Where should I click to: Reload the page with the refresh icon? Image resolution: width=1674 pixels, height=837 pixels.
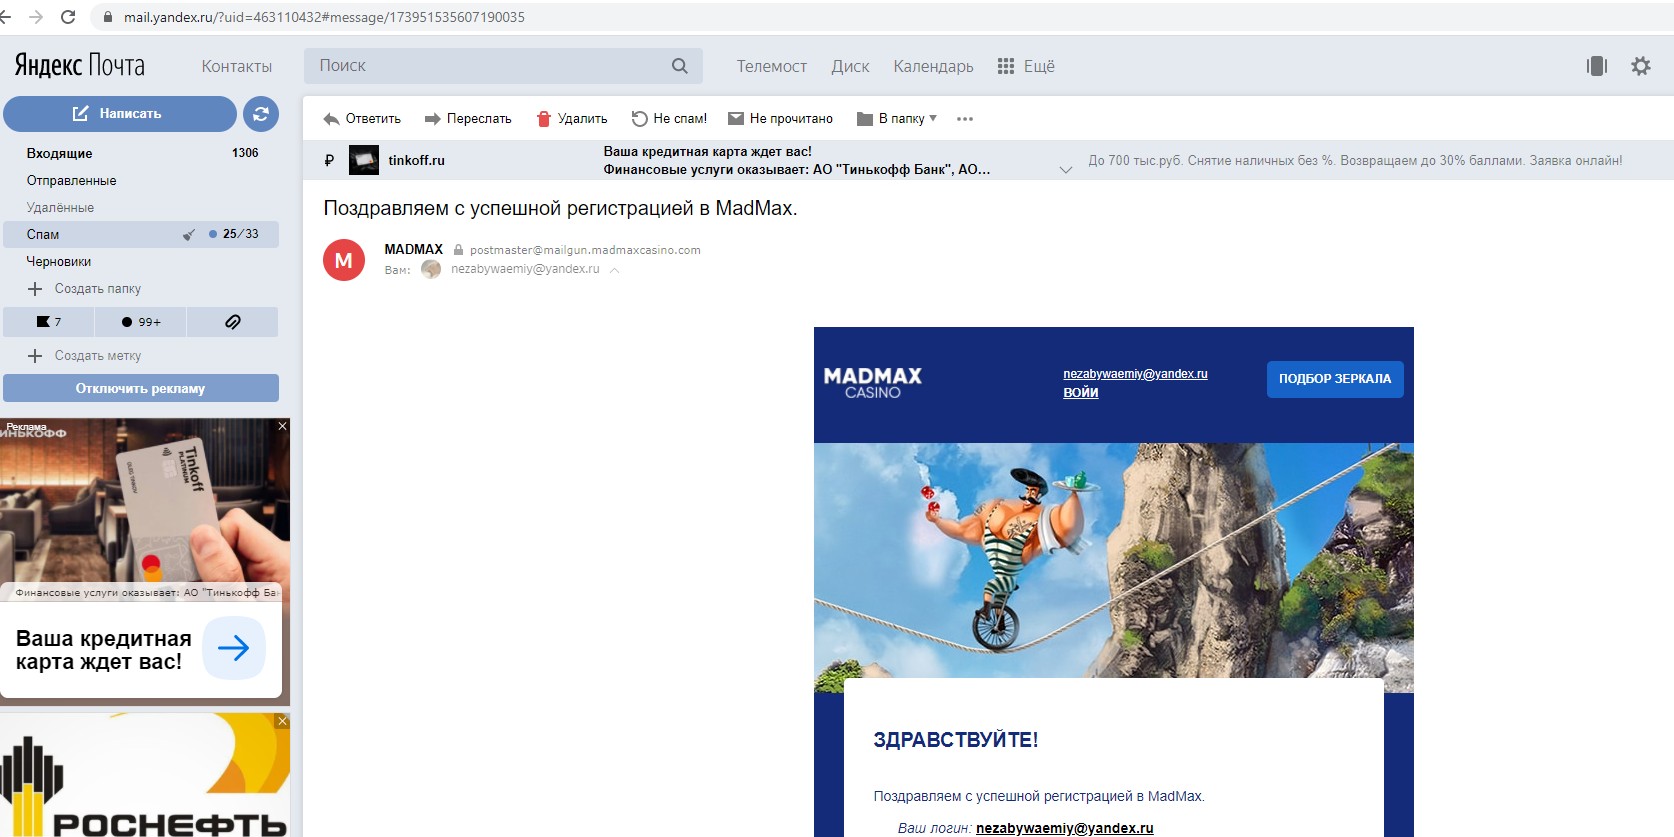(68, 17)
